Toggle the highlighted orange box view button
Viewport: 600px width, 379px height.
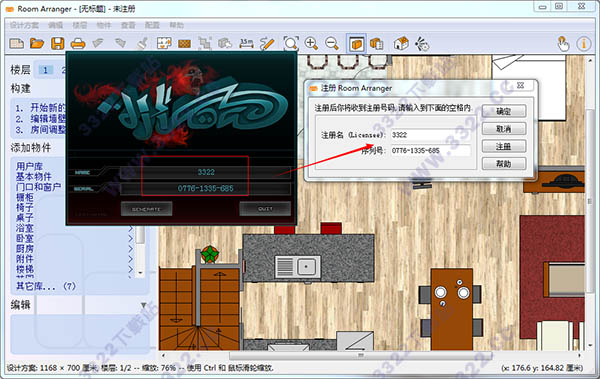[357, 43]
